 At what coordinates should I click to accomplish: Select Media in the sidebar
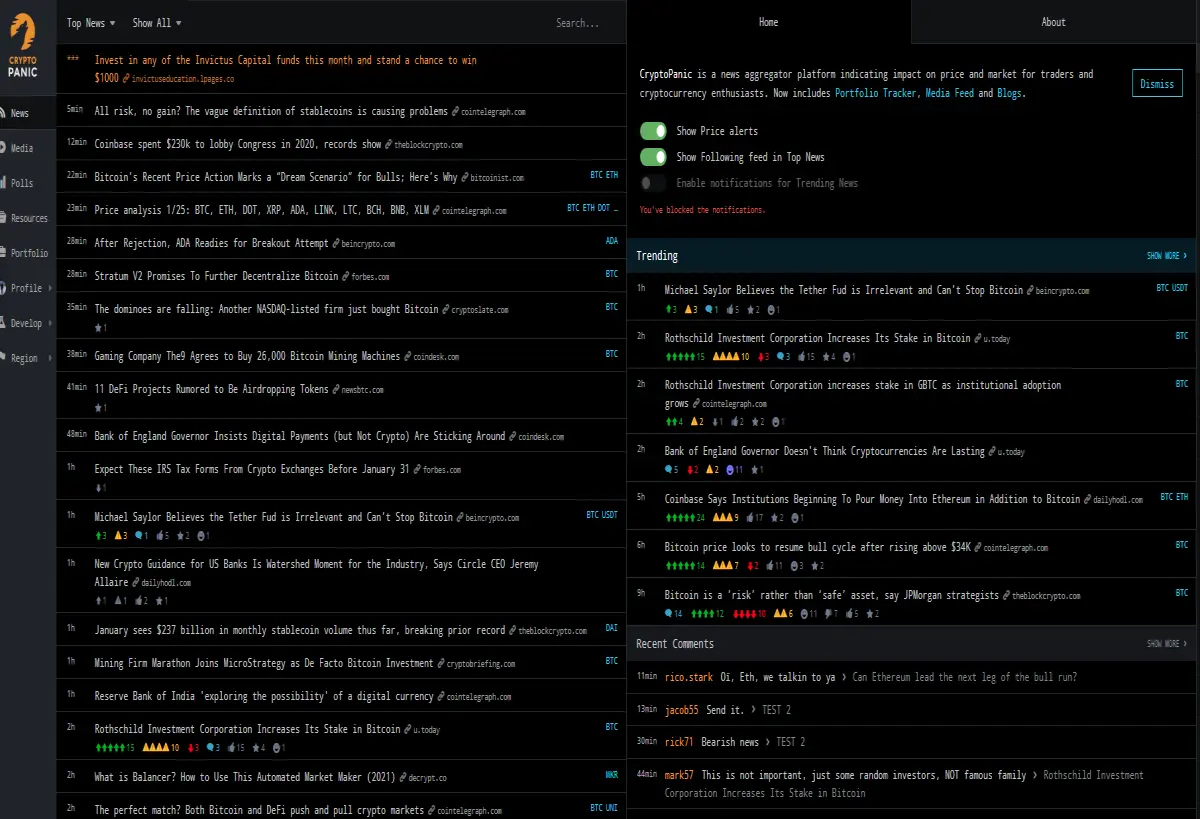coord(27,148)
